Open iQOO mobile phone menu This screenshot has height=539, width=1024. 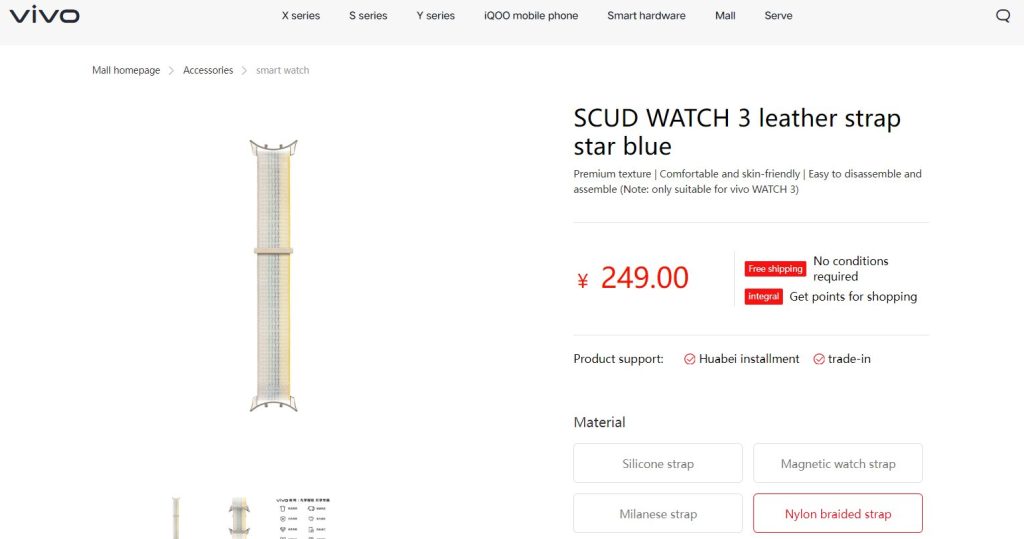click(x=531, y=16)
